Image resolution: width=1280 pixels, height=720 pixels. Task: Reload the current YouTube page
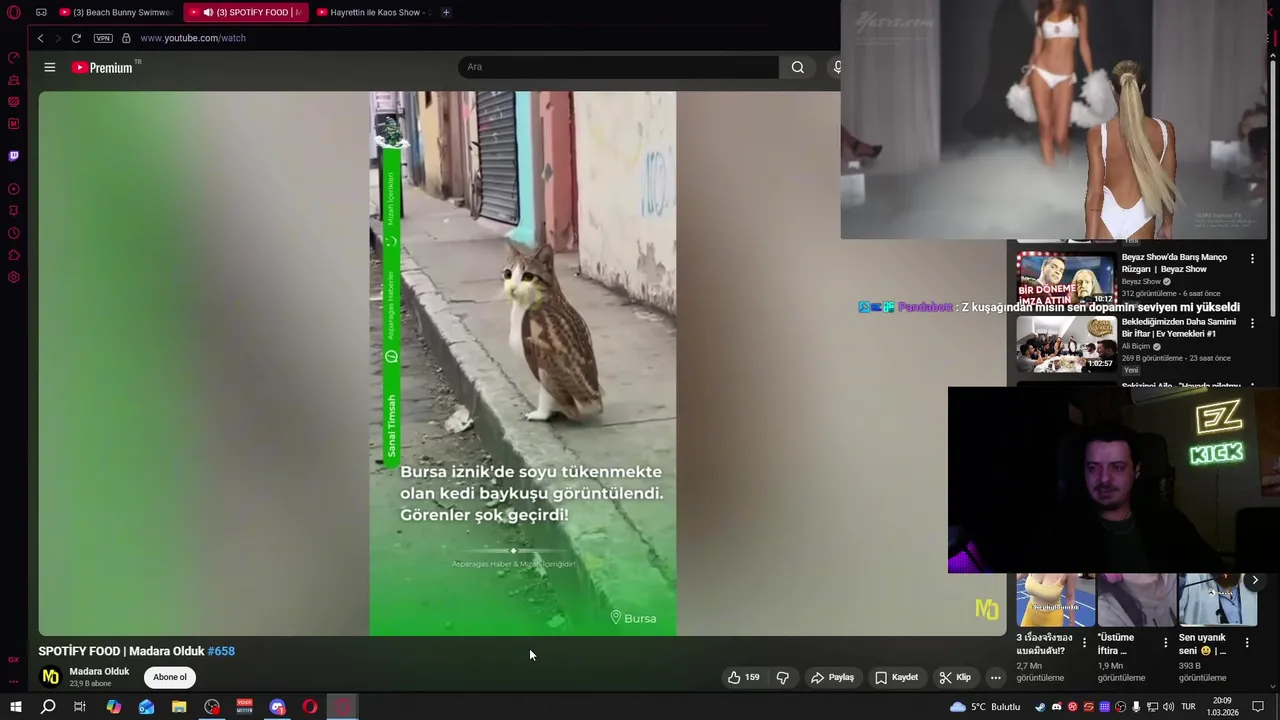76,38
